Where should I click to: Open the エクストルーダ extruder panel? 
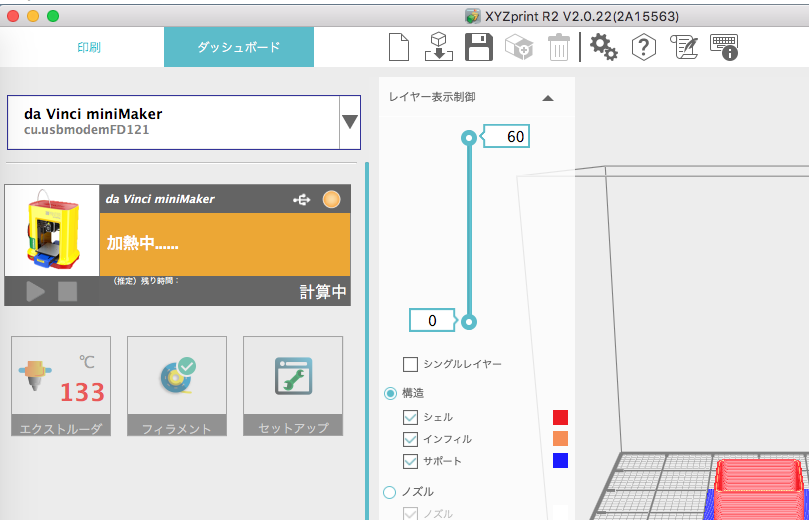[61, 387]
